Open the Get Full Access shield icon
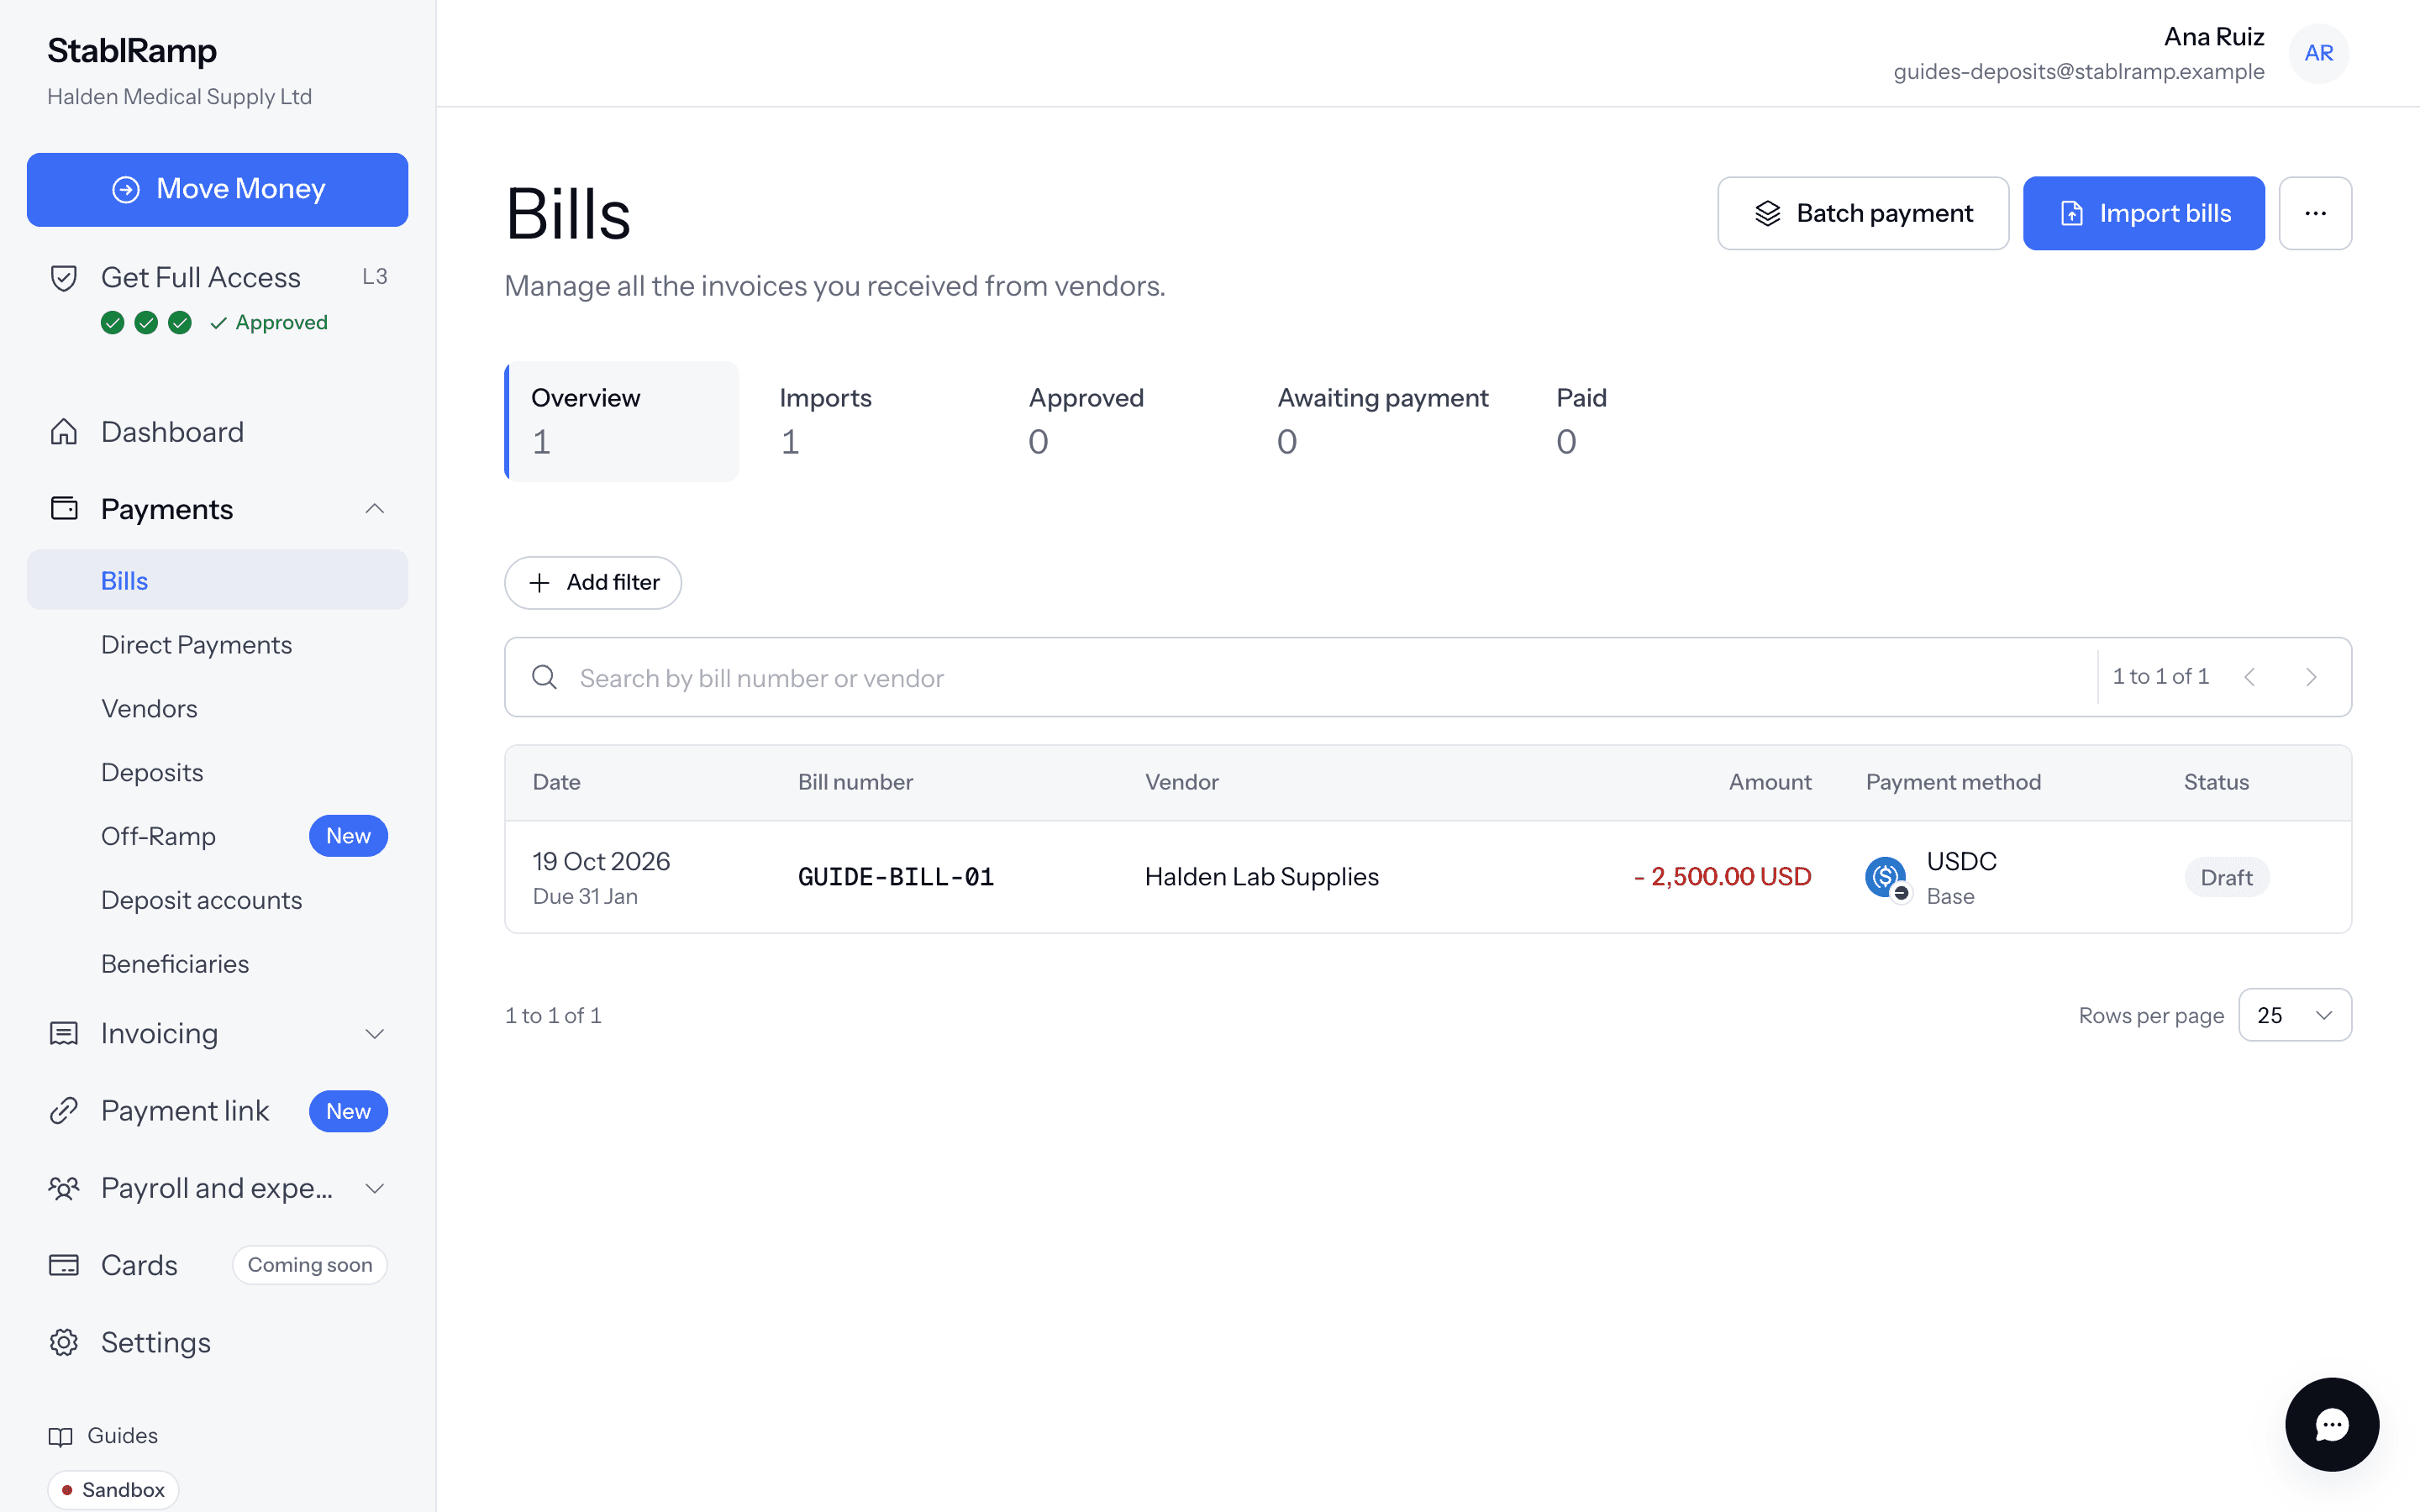 (x=64, y=277)
